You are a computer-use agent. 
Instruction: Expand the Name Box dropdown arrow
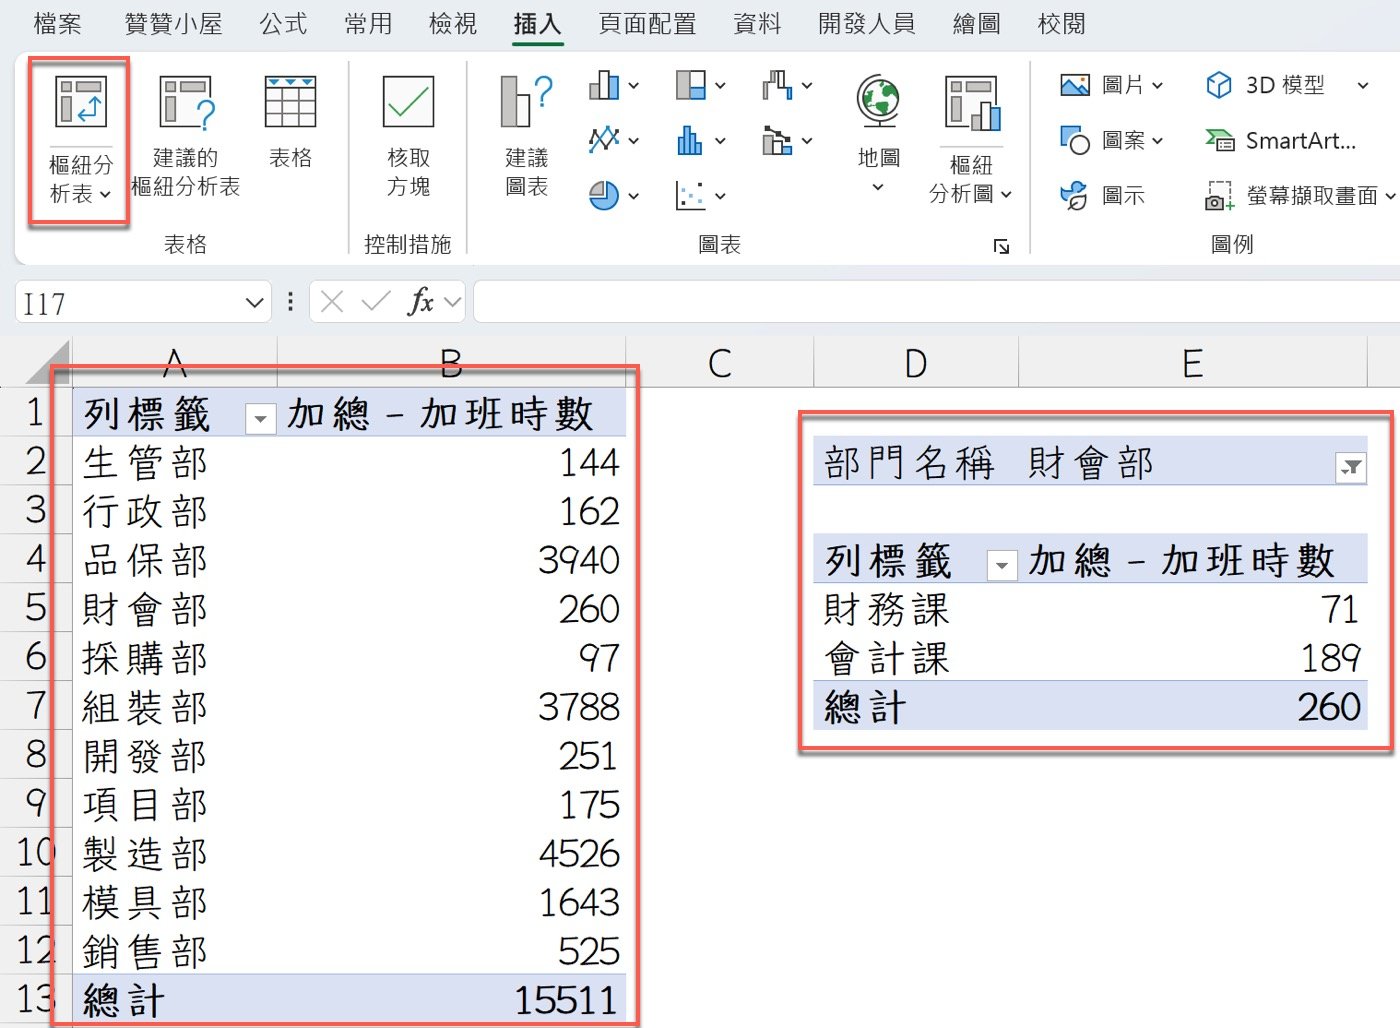(254, 302)
